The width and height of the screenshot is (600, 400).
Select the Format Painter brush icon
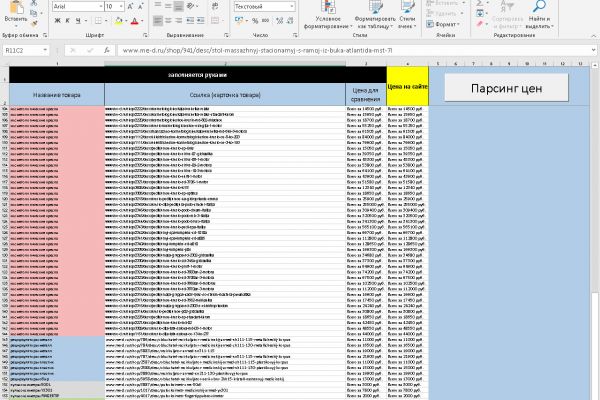pyautogui.click(x=34, y=24)
